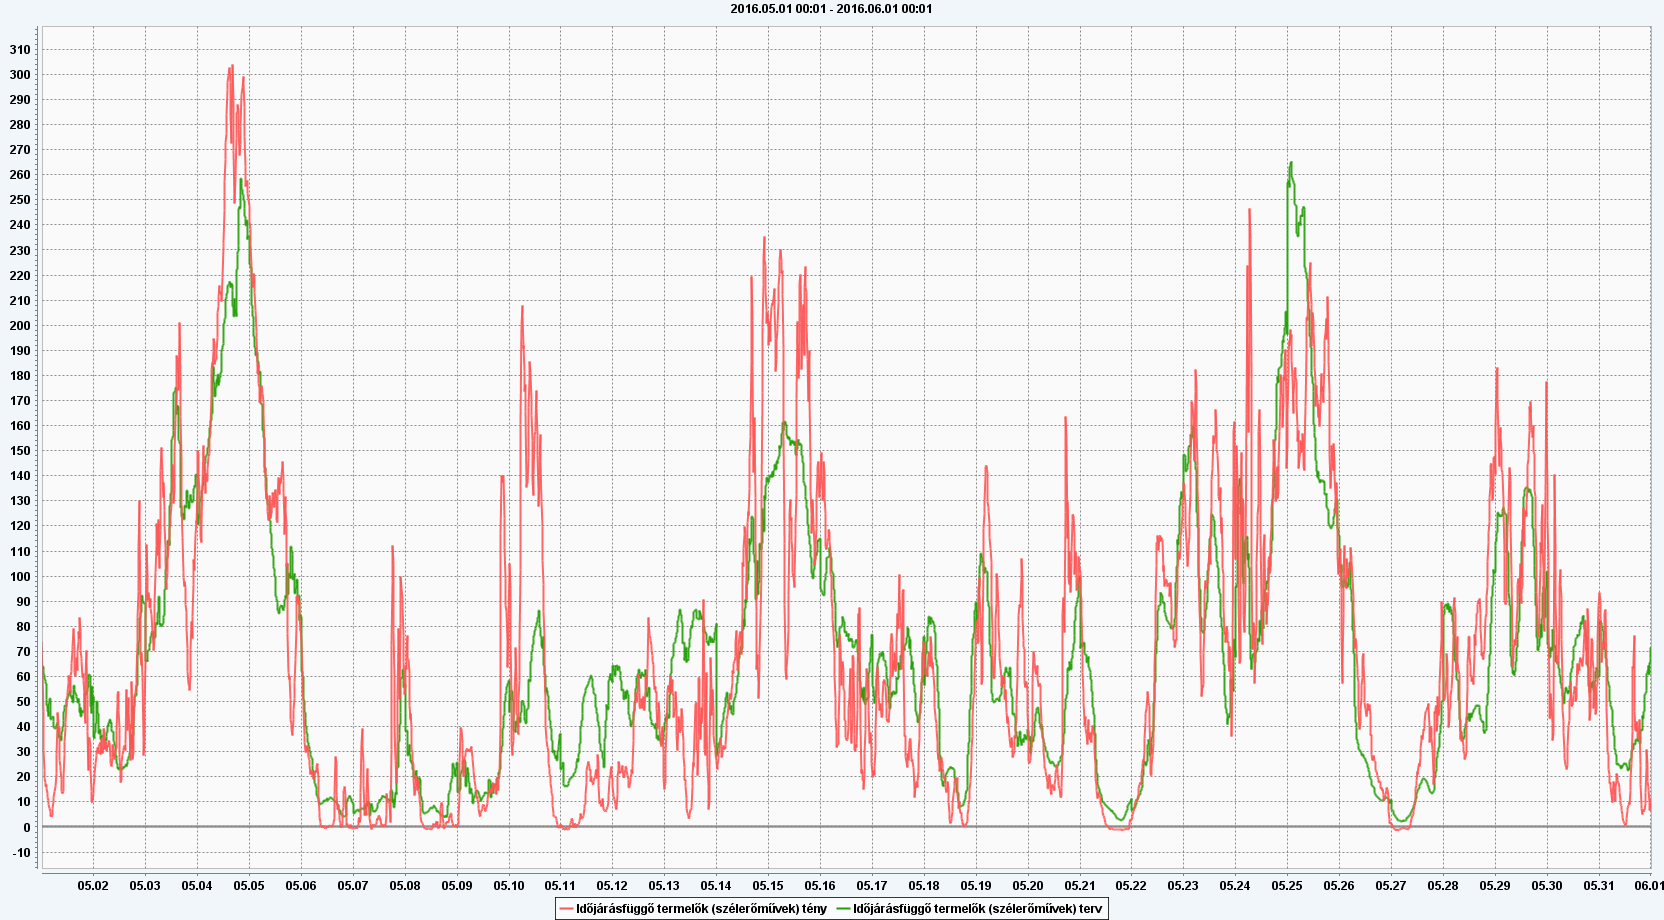Click y-axis label 310

point(20,50)
